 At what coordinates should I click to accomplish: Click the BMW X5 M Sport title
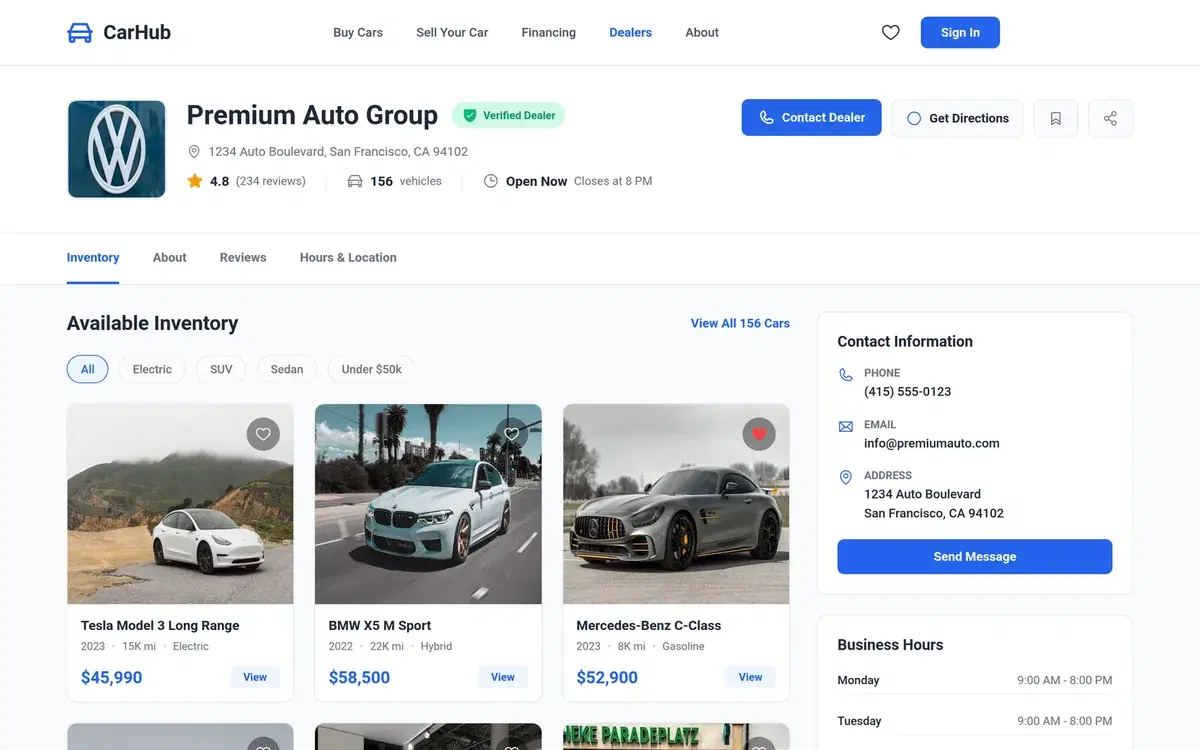pos(380,626)
